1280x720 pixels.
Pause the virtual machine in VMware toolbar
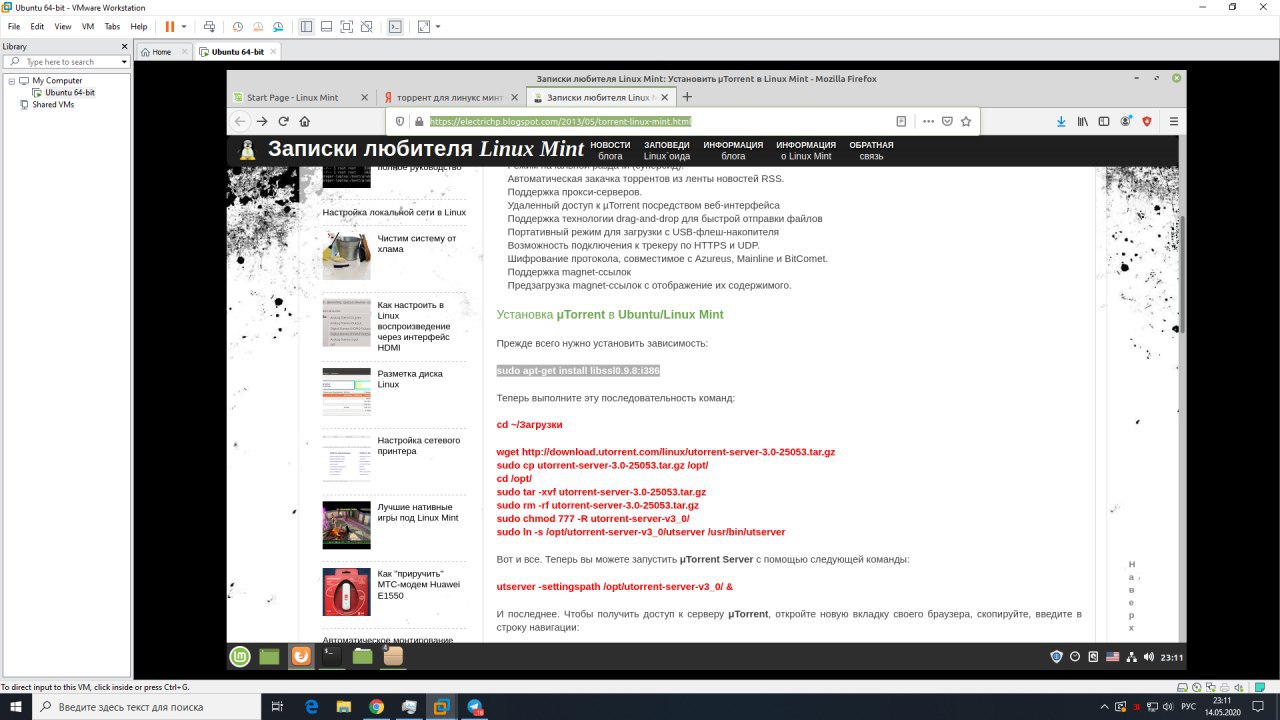[169, 26]
